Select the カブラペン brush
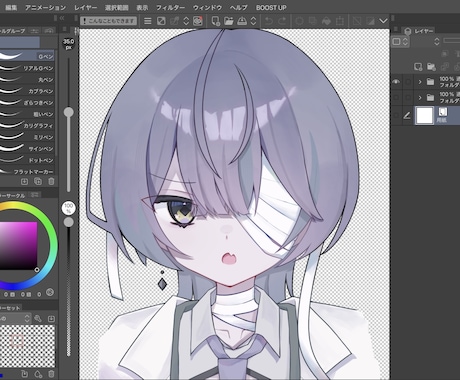Screen dimensions: 460x380 (27, 91)
